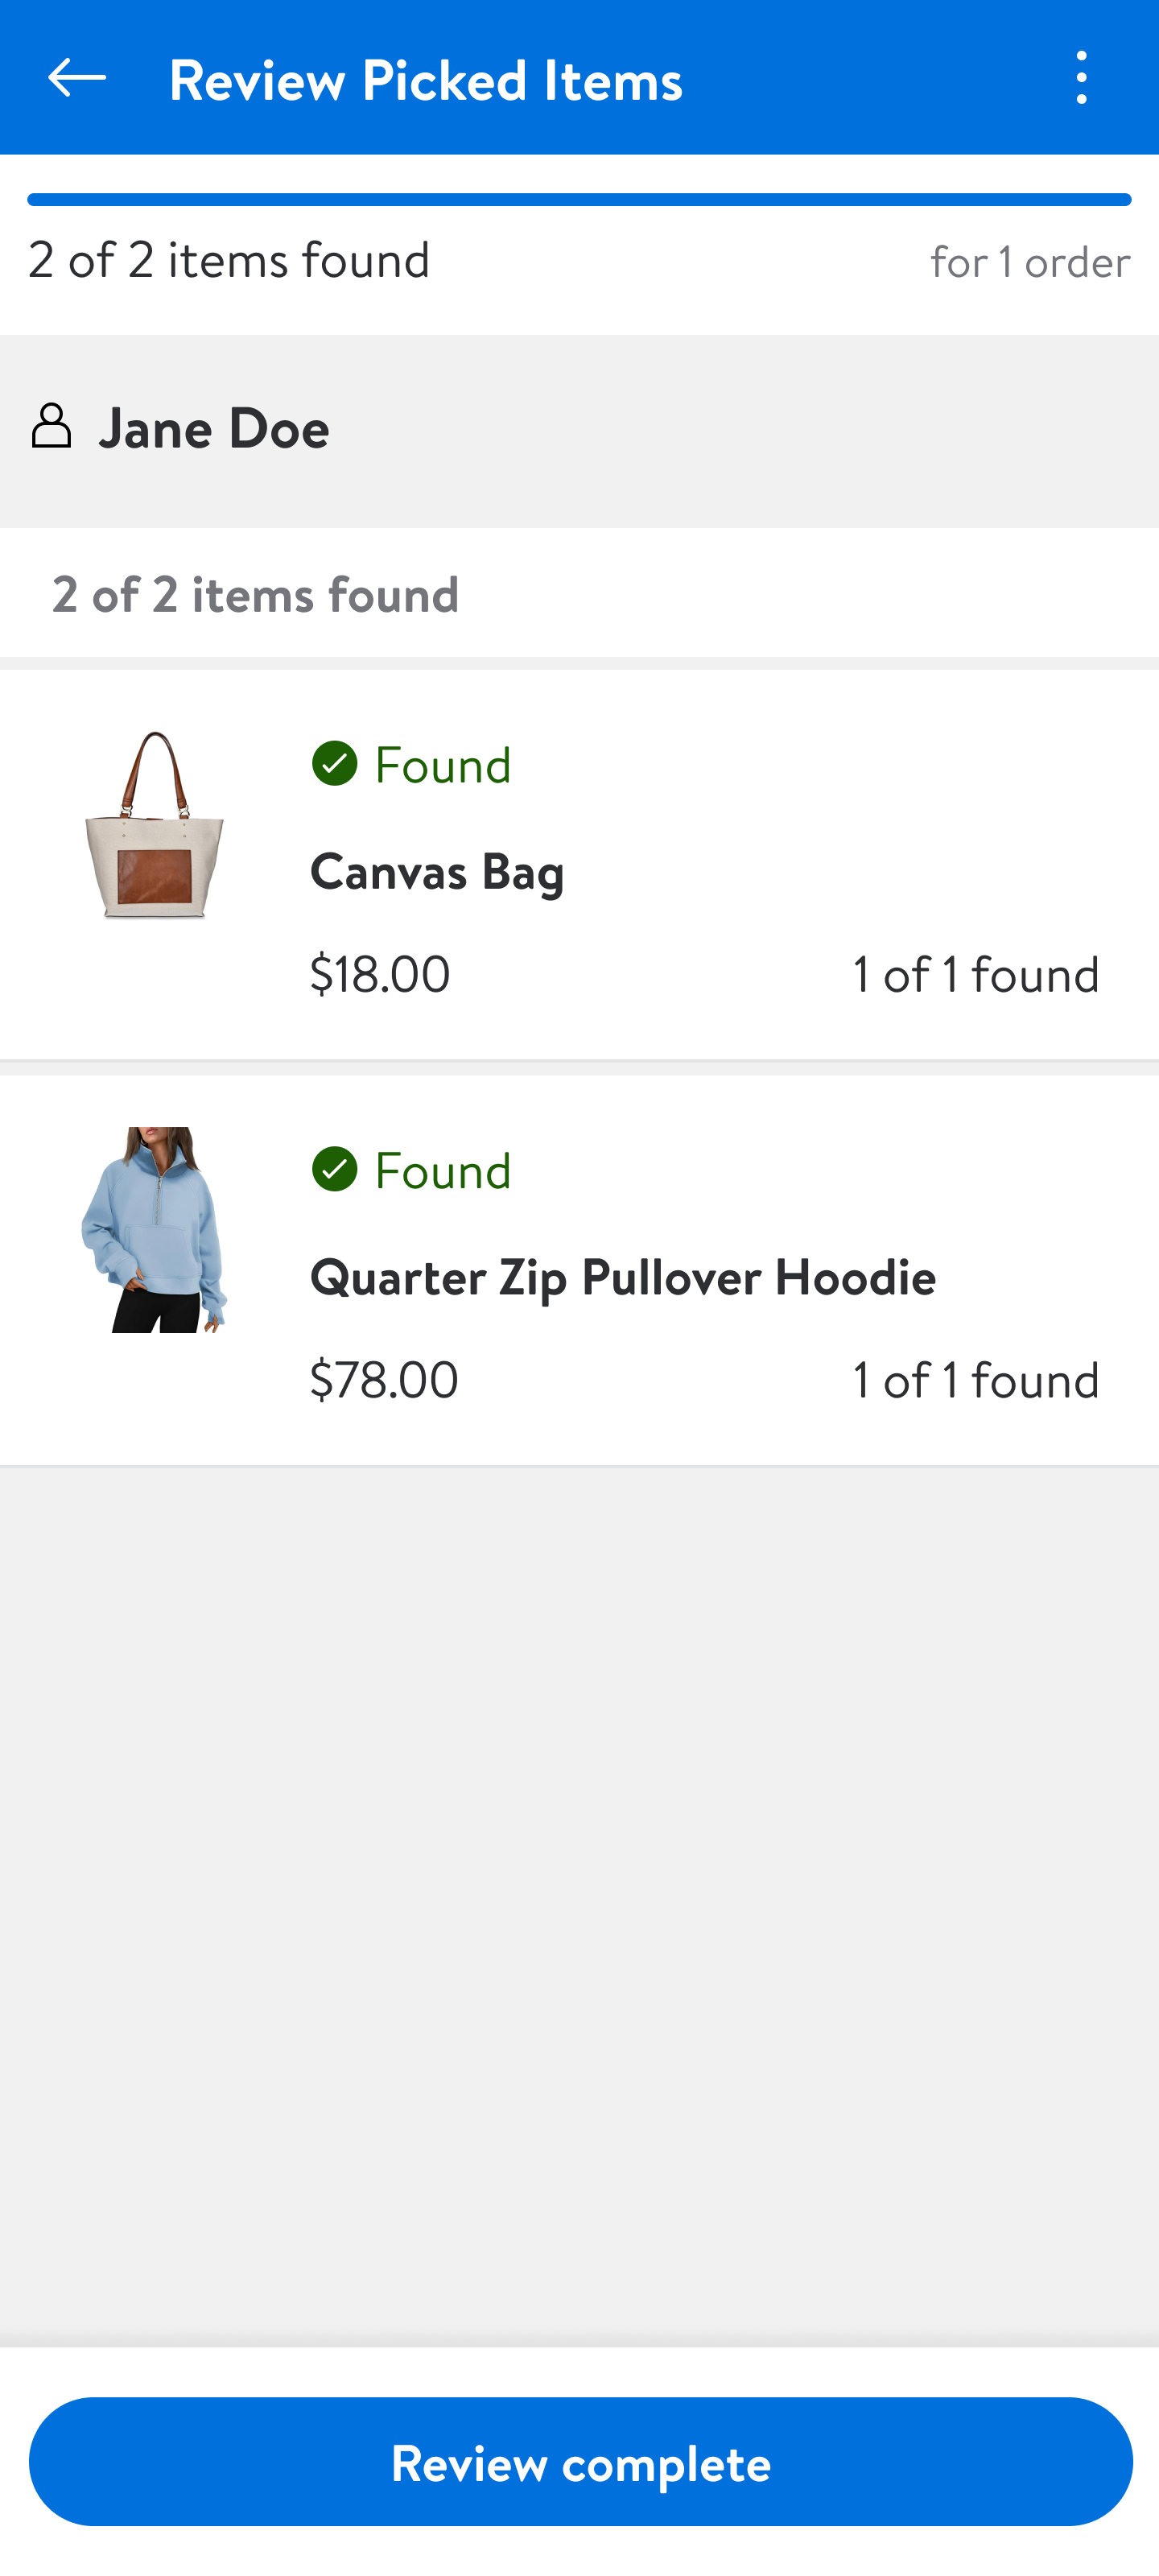Open the Quarter Zip Hoodie thumbnail
Viewport: 1159px width, 2576px height.
click(155, 1229)
